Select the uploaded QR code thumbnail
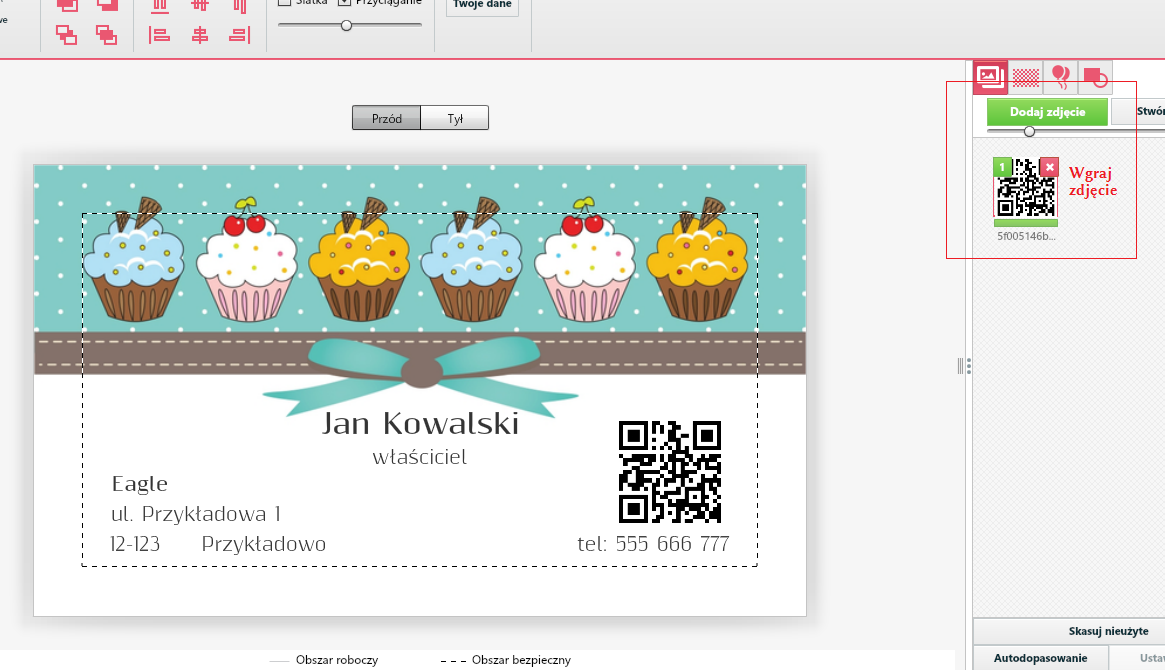Image resolution: width=1165 pixels, height=670 pixels. click(x=1026, y=188)
